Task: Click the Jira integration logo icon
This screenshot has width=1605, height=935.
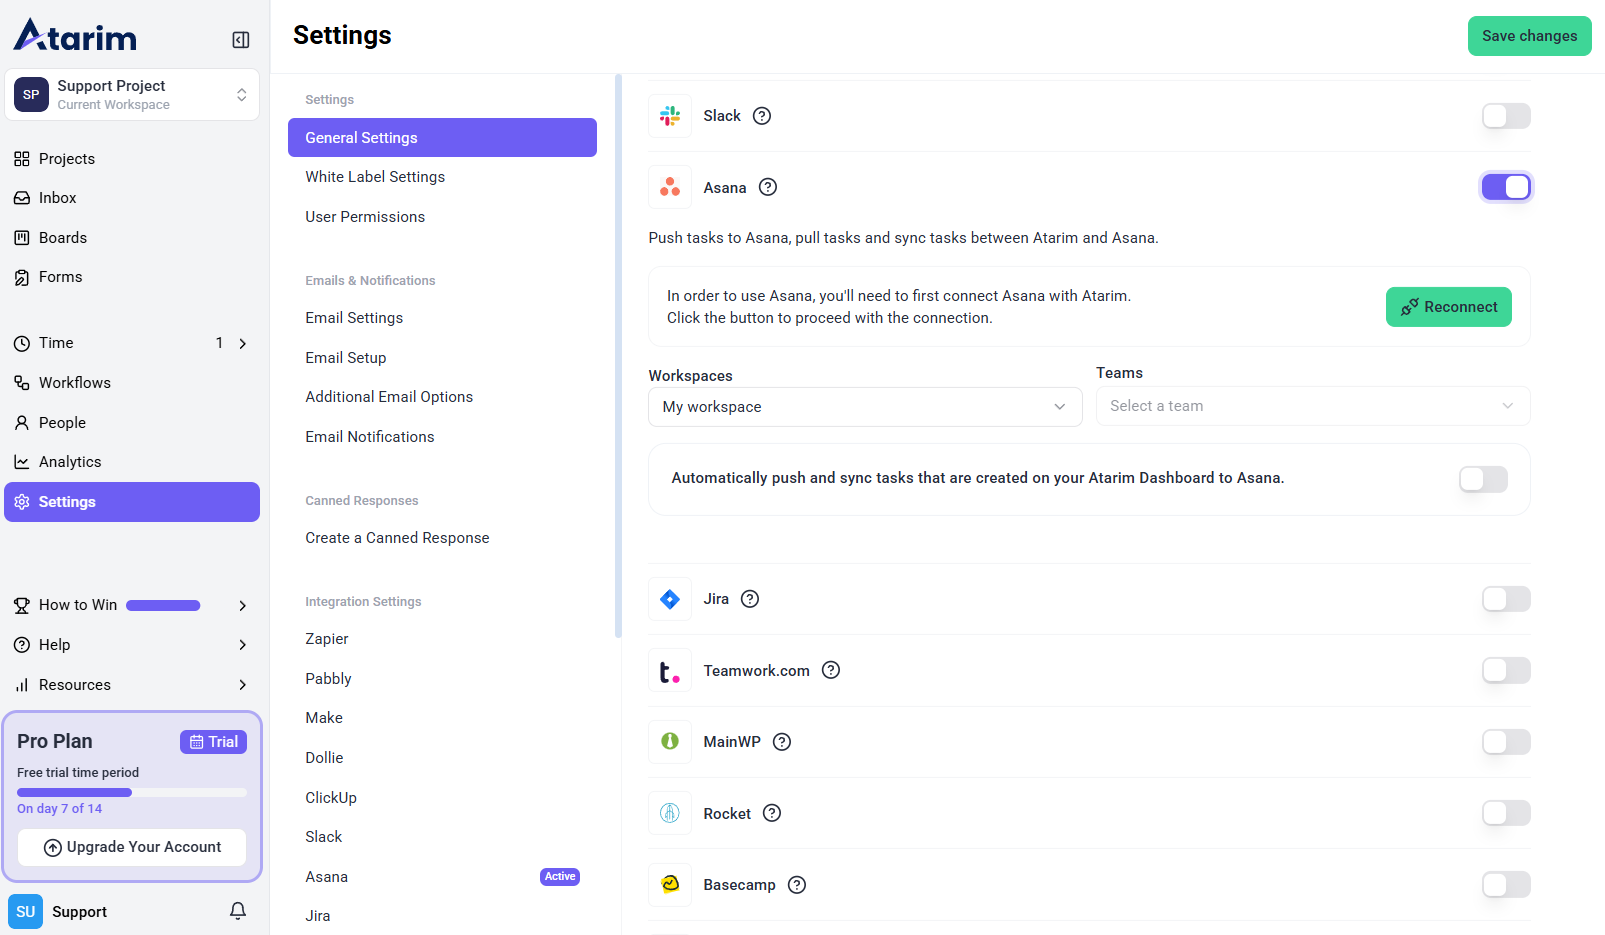Action: (670, 599)
